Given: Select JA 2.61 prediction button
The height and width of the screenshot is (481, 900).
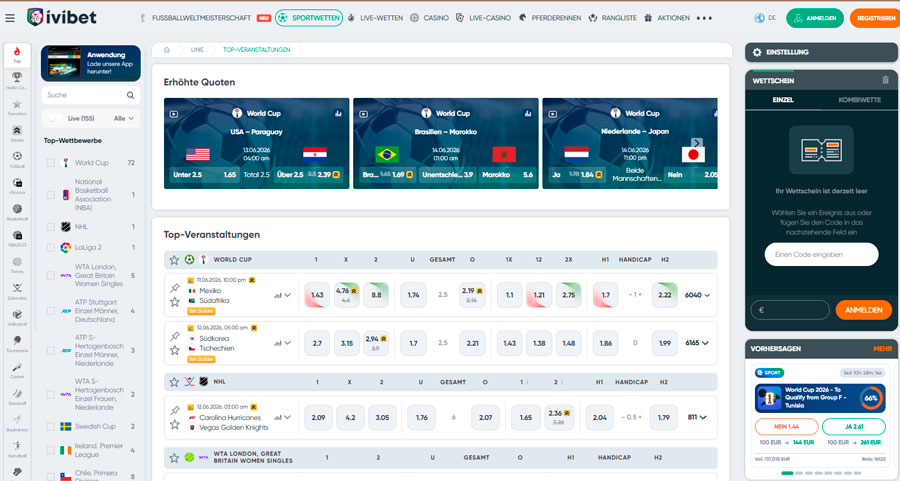Looking at the screenshot, I should 854,426.
